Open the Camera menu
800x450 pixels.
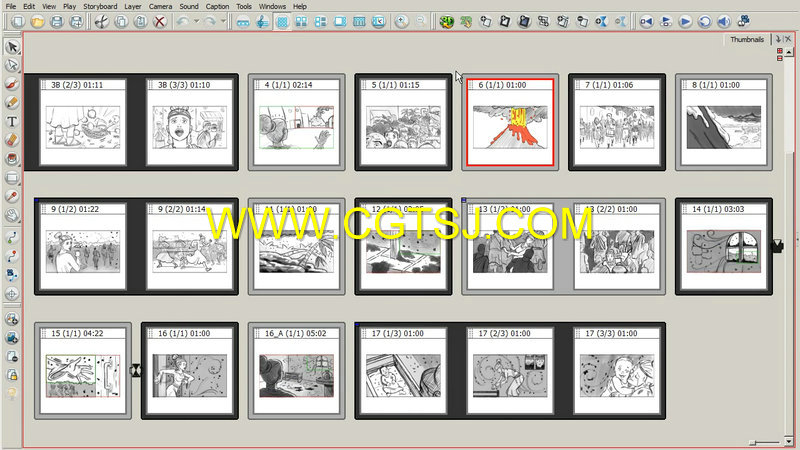(x=160, y=6)
